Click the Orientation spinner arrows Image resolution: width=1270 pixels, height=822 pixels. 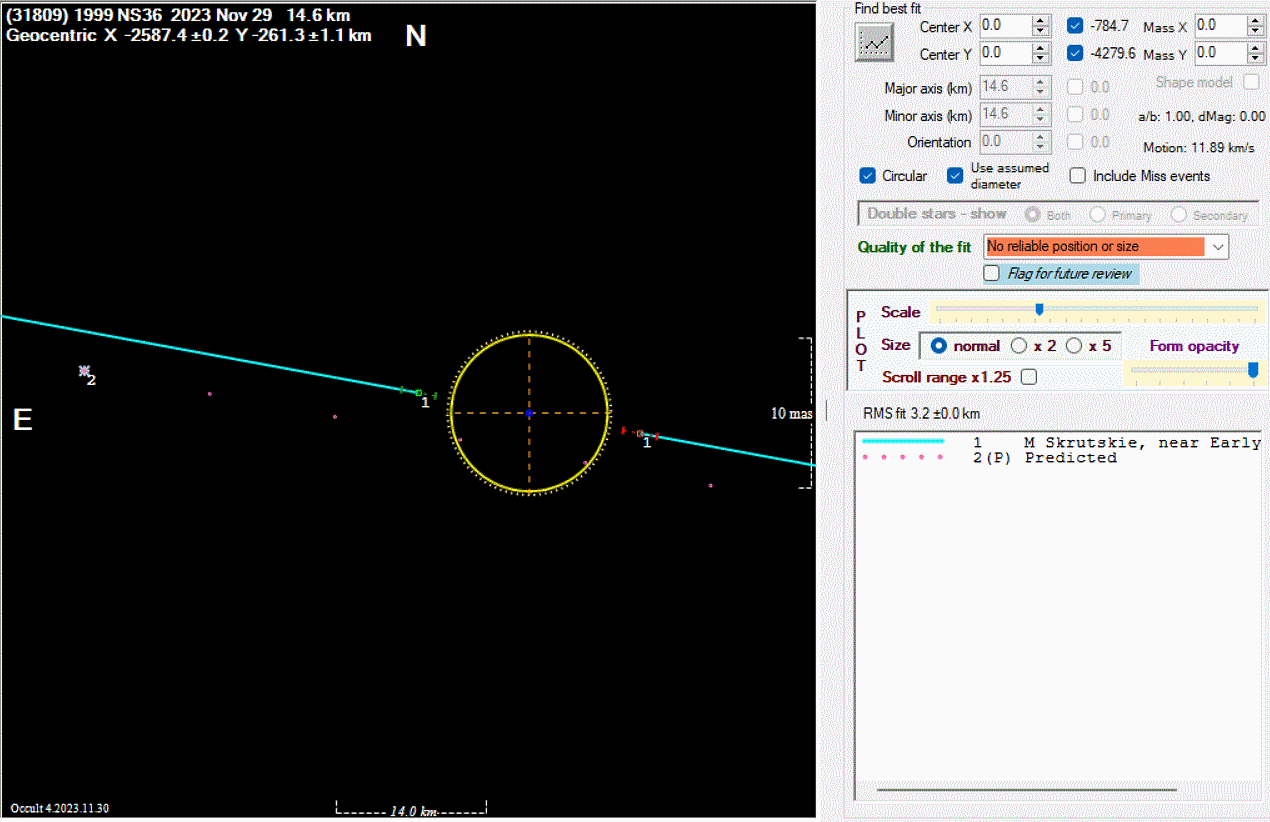tap(1042, 142)
